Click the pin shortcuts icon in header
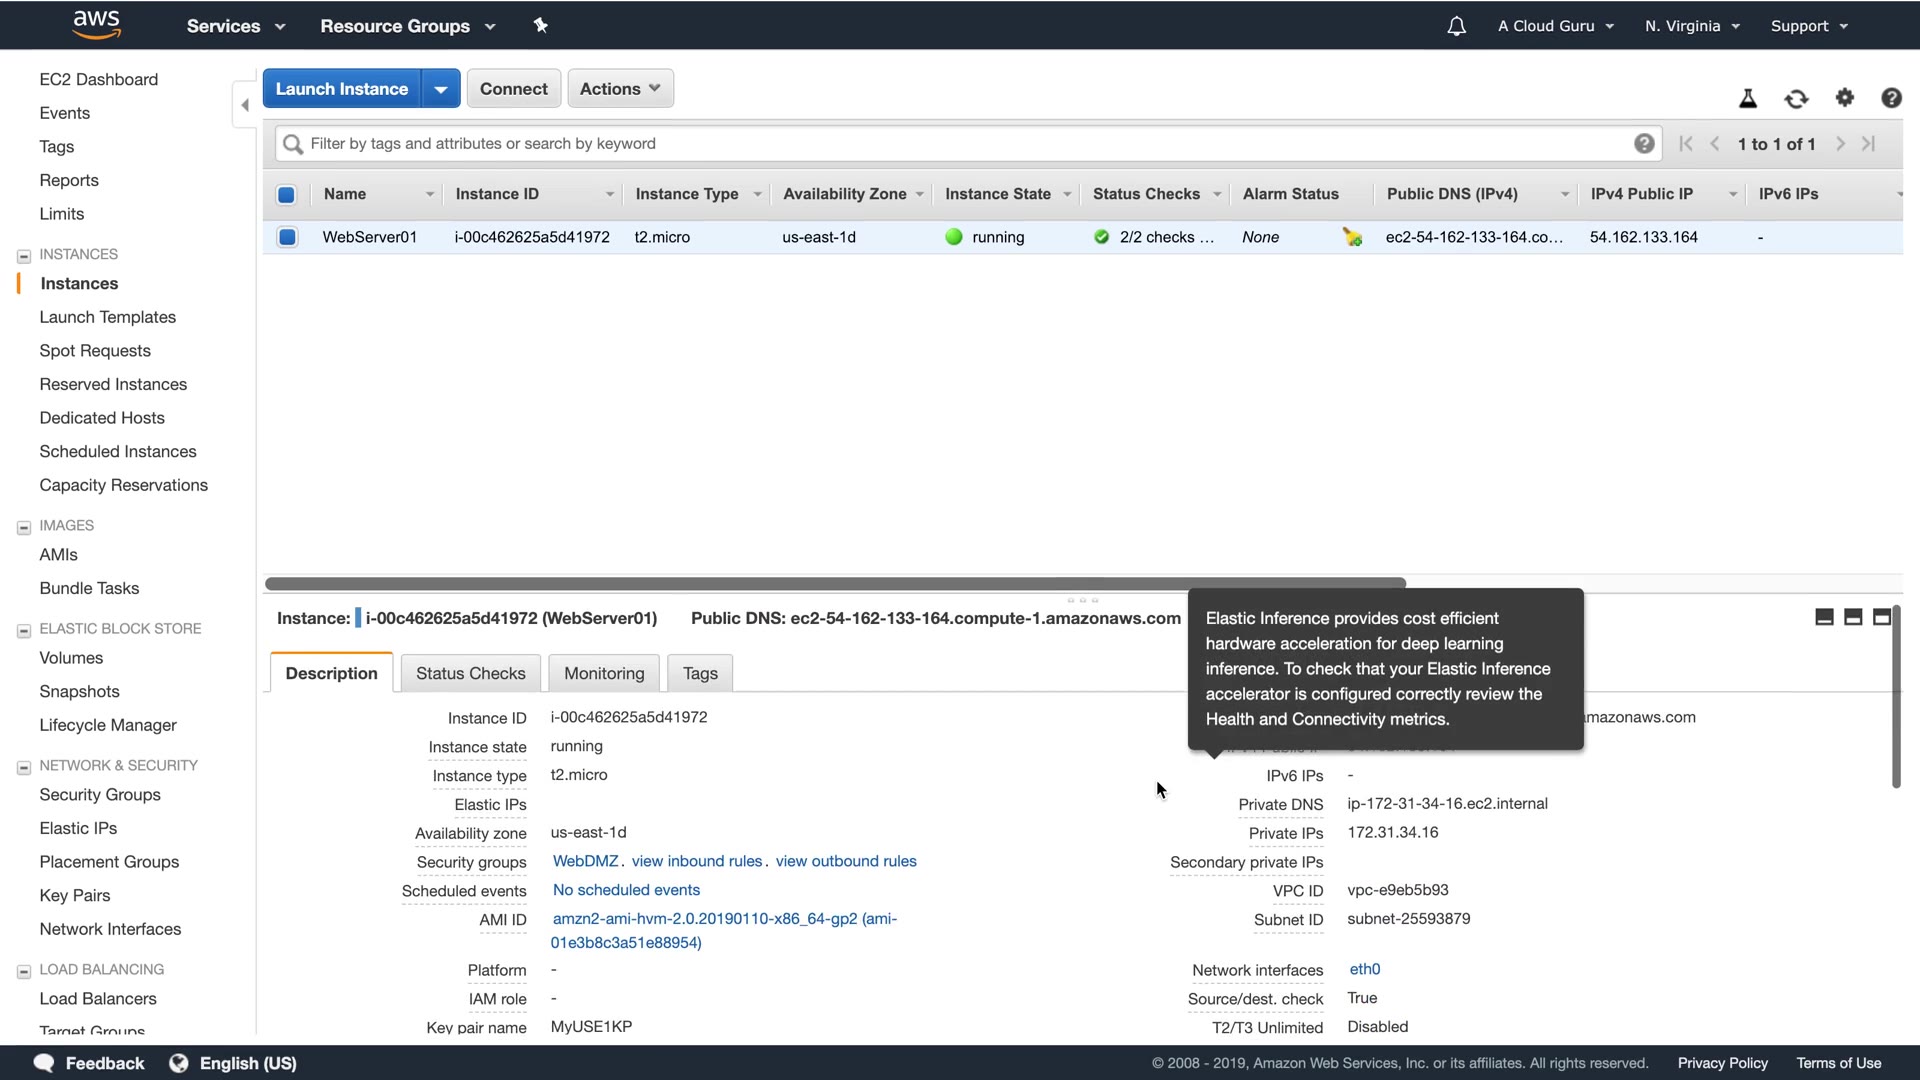This screenshot has width=1920, height=1080. tap(540, 25)
